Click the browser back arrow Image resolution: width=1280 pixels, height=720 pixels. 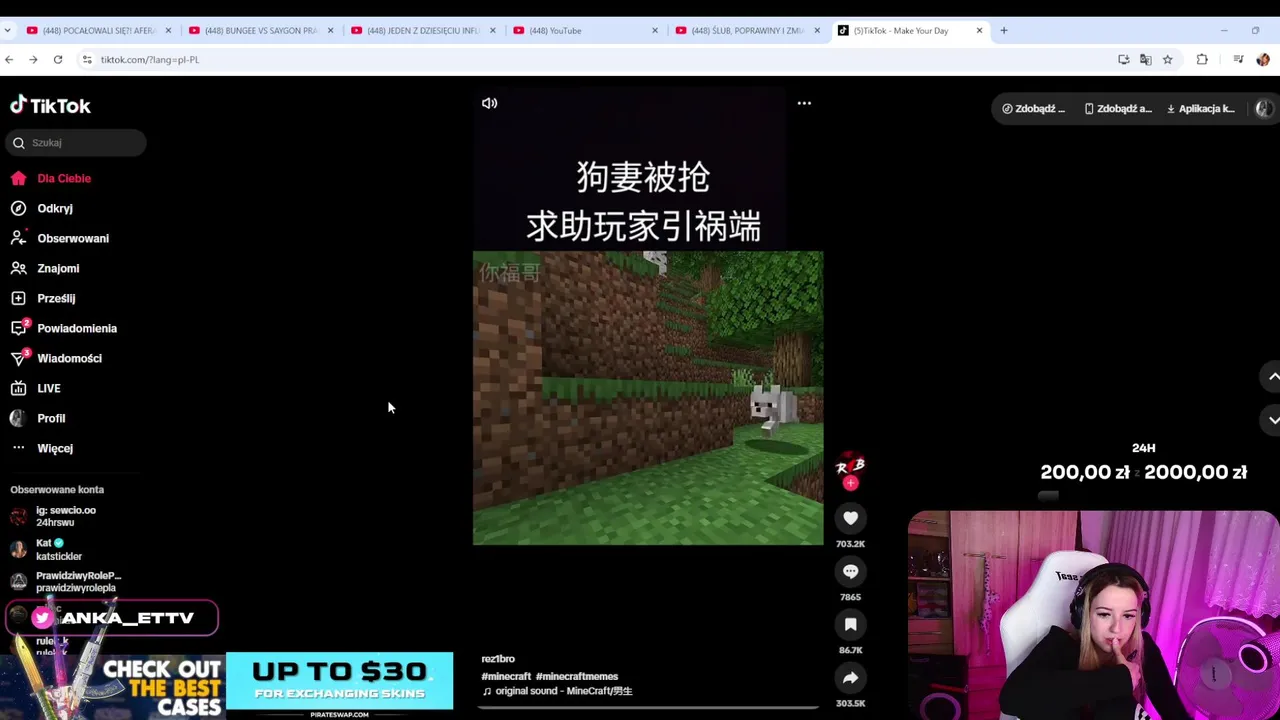click(9, 60)
